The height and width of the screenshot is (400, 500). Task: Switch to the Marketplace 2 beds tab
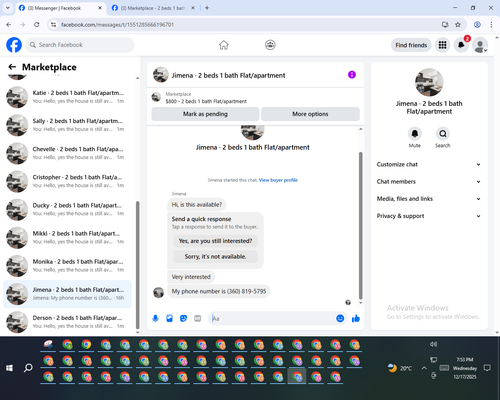[x=153, y=8]
